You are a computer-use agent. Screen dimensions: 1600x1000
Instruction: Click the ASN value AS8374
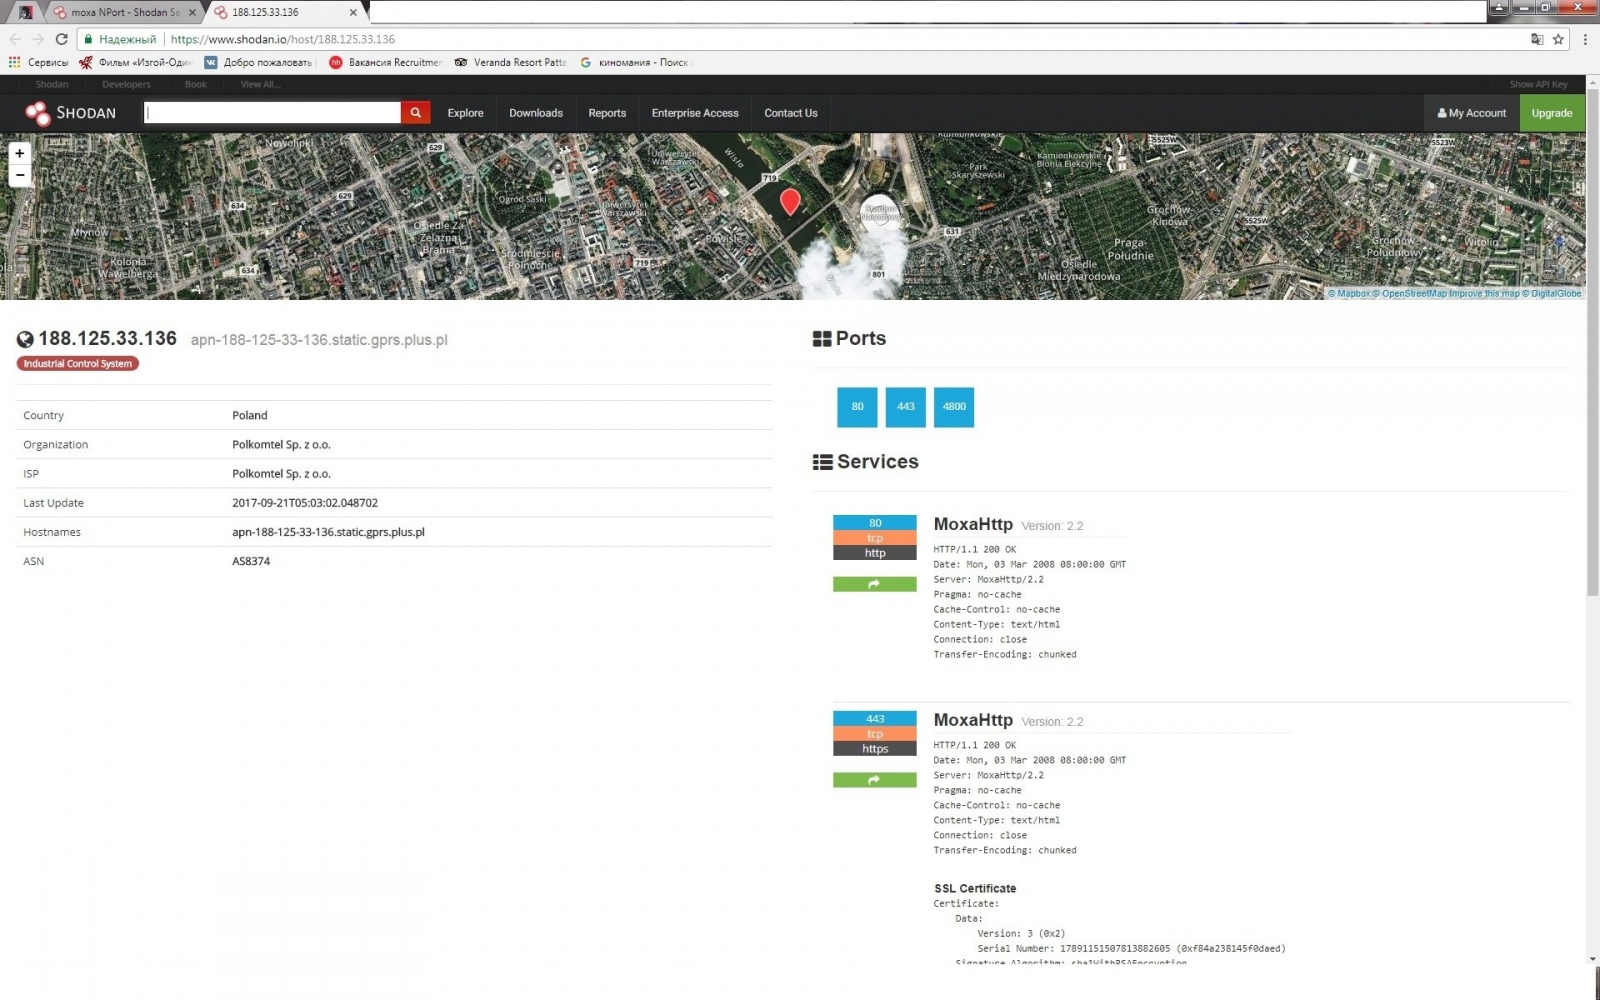(x=251, y=561)
